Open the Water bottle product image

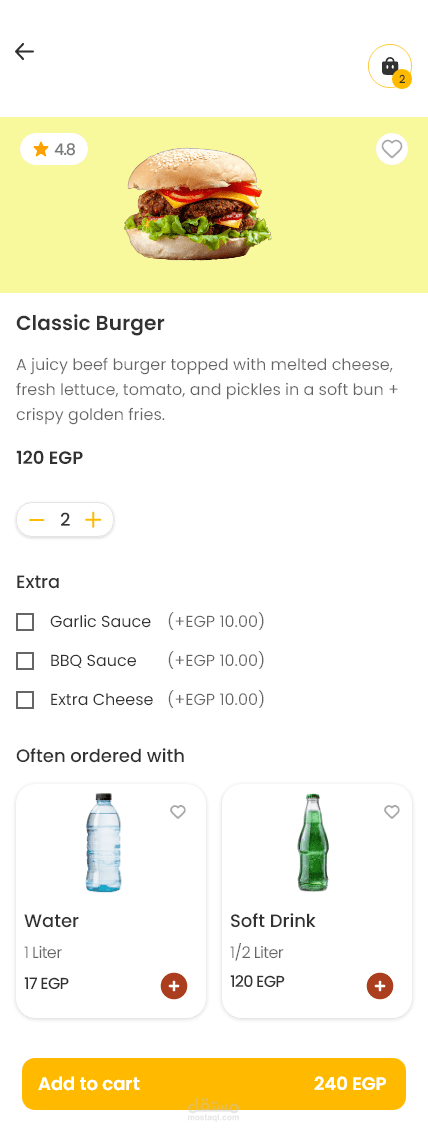(104, 843)
